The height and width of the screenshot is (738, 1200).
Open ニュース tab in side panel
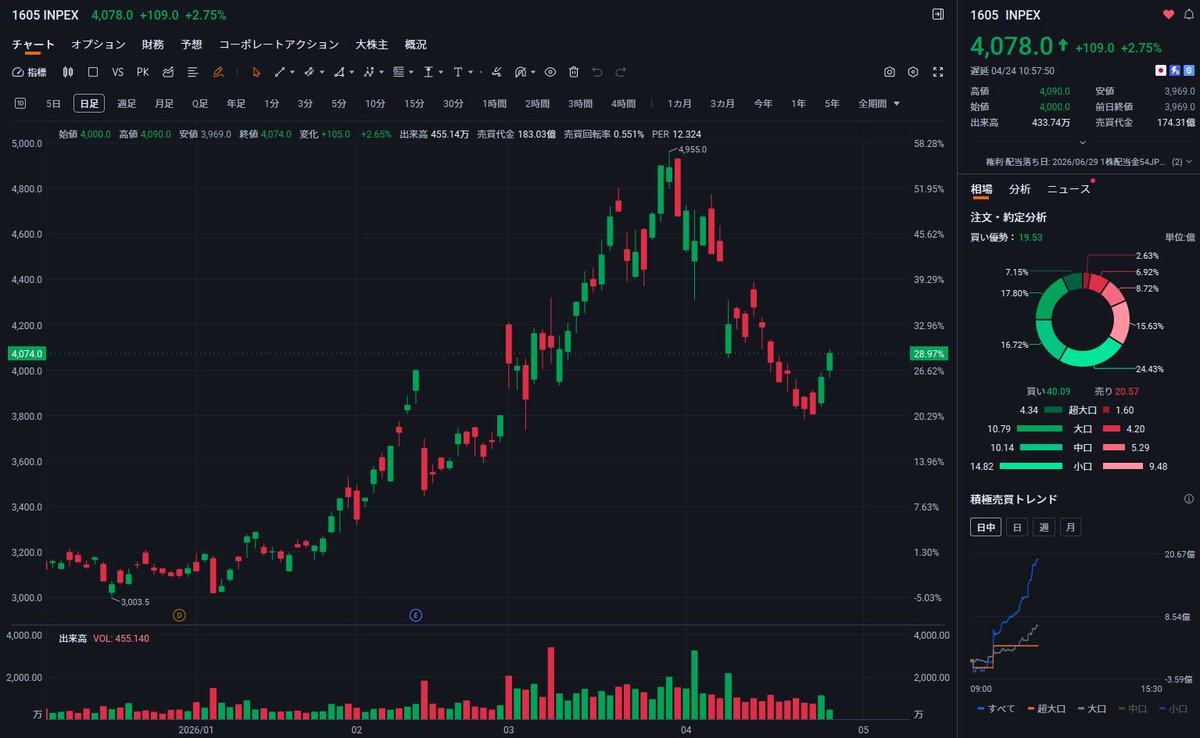tap(1069, 188)
